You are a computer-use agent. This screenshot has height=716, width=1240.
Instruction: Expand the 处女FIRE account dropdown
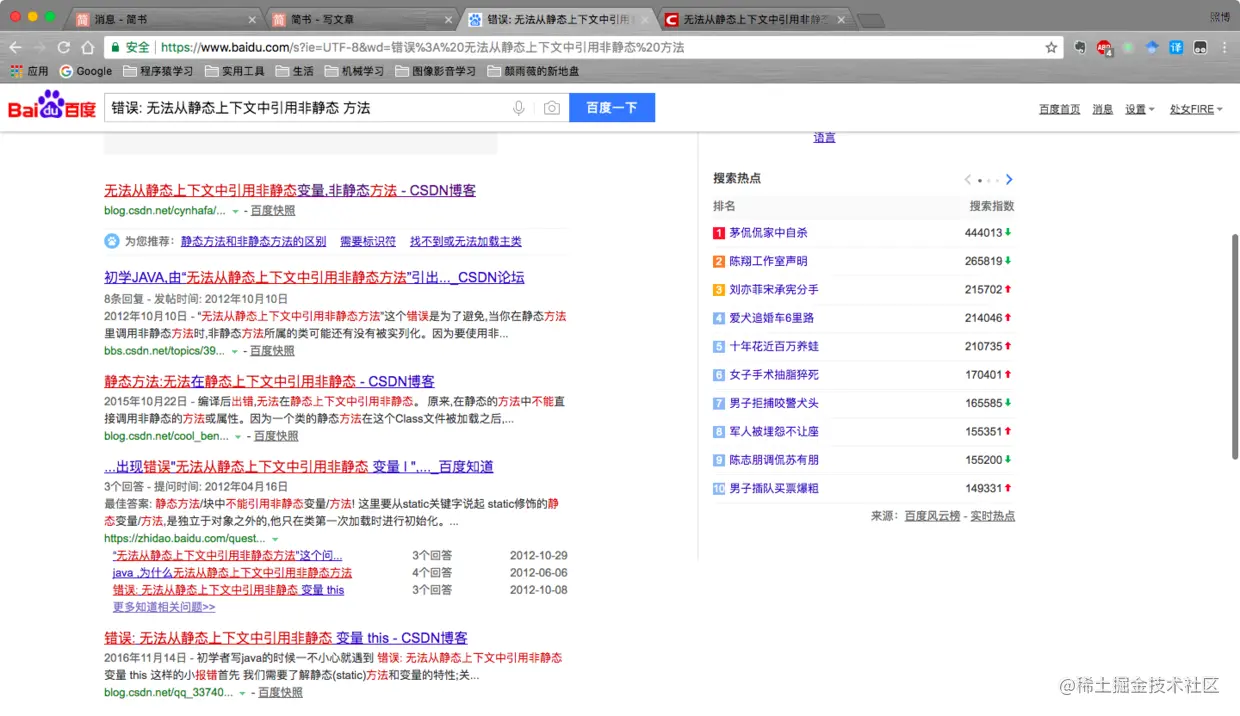pyautogui.click(x=1197, y=109)
